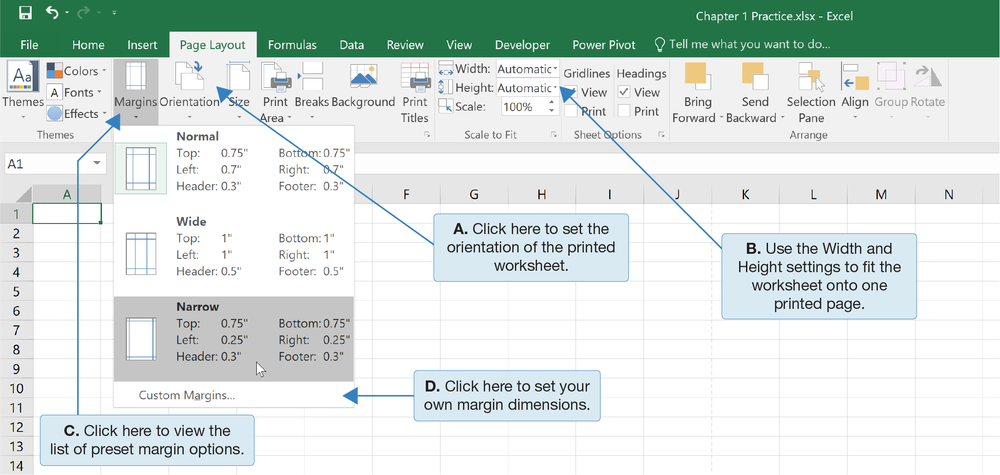The image size is (1000, 475).
Task: Open the File tab
Action: (29, 45)
